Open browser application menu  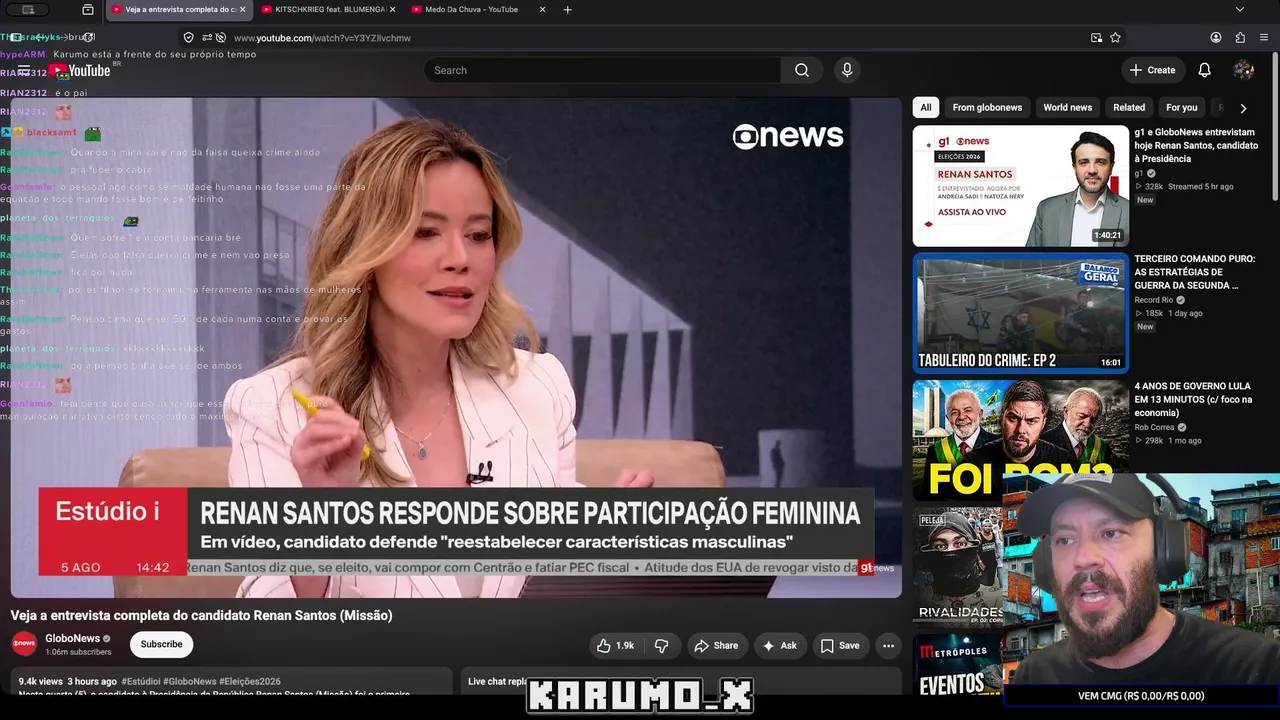coord(1264,38)
